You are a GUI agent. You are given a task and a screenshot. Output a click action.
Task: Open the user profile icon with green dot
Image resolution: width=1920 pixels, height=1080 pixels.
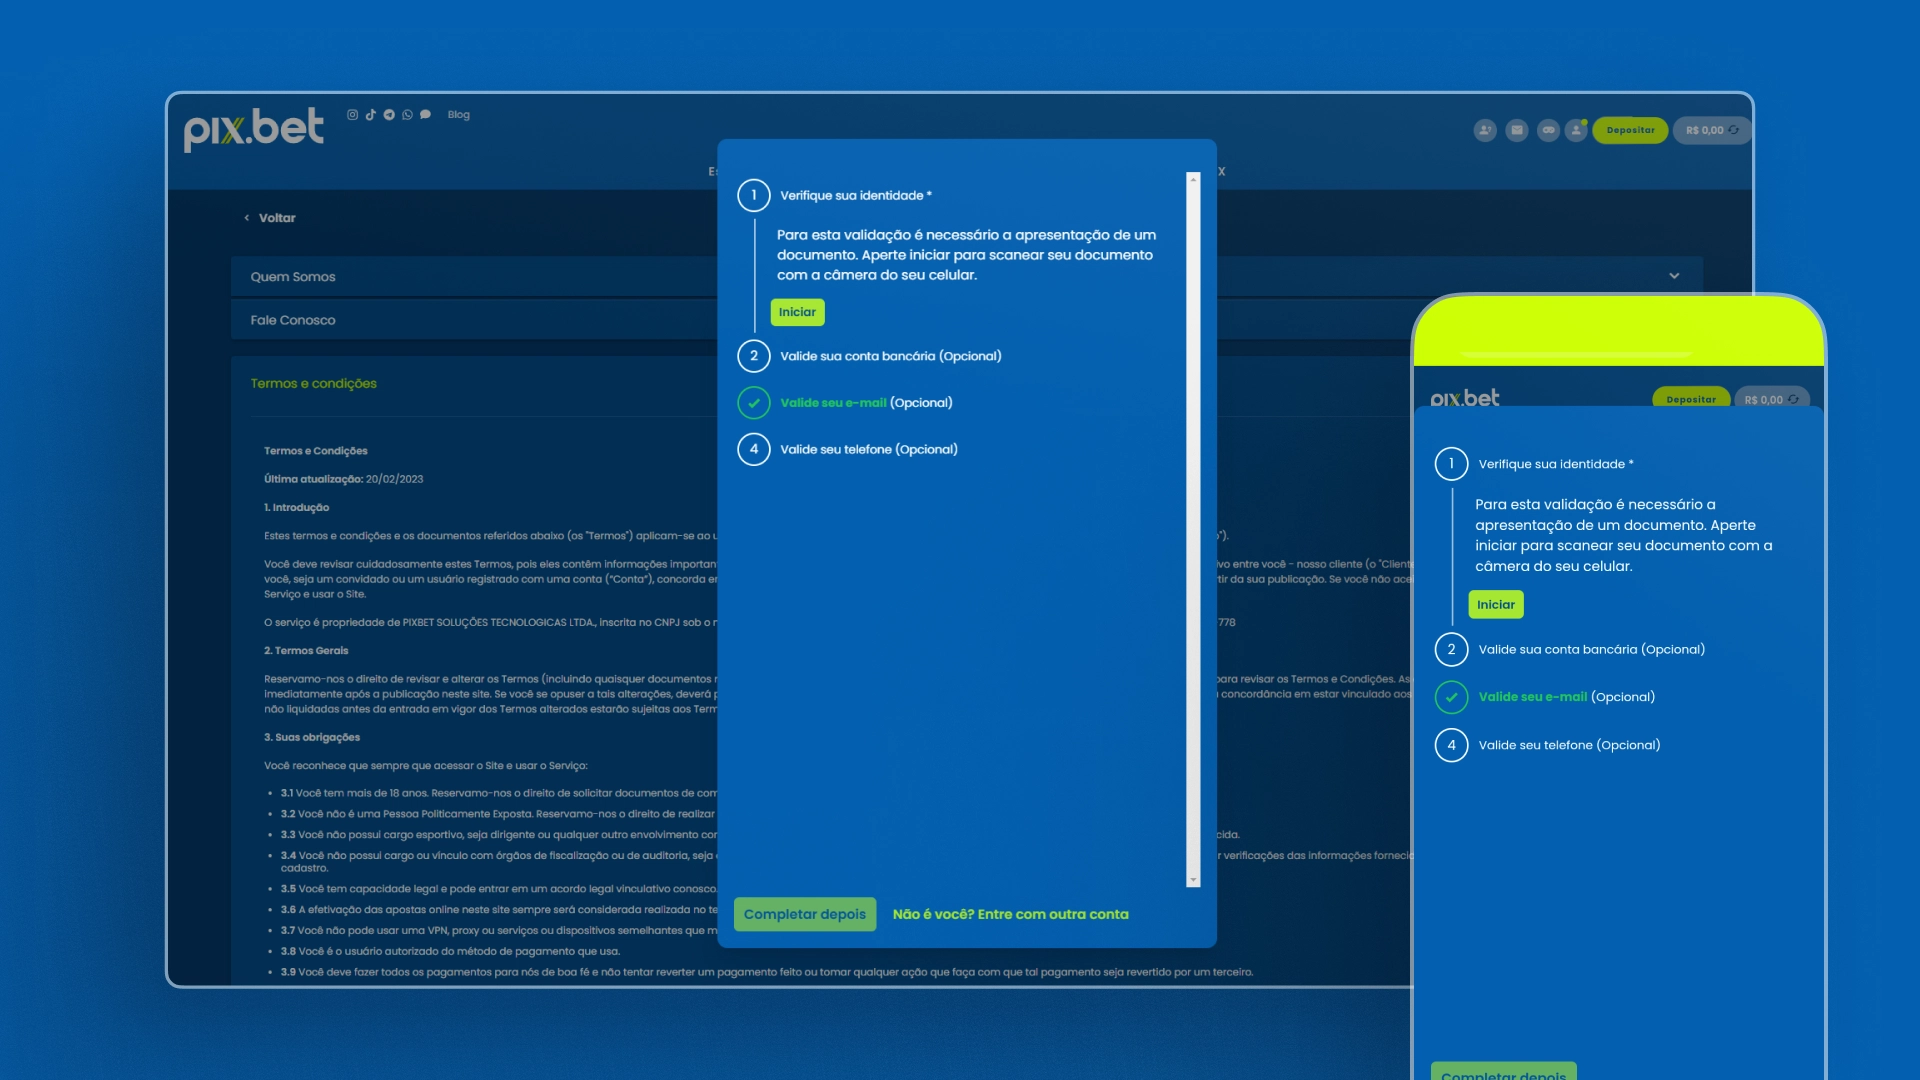[1576, 130]
